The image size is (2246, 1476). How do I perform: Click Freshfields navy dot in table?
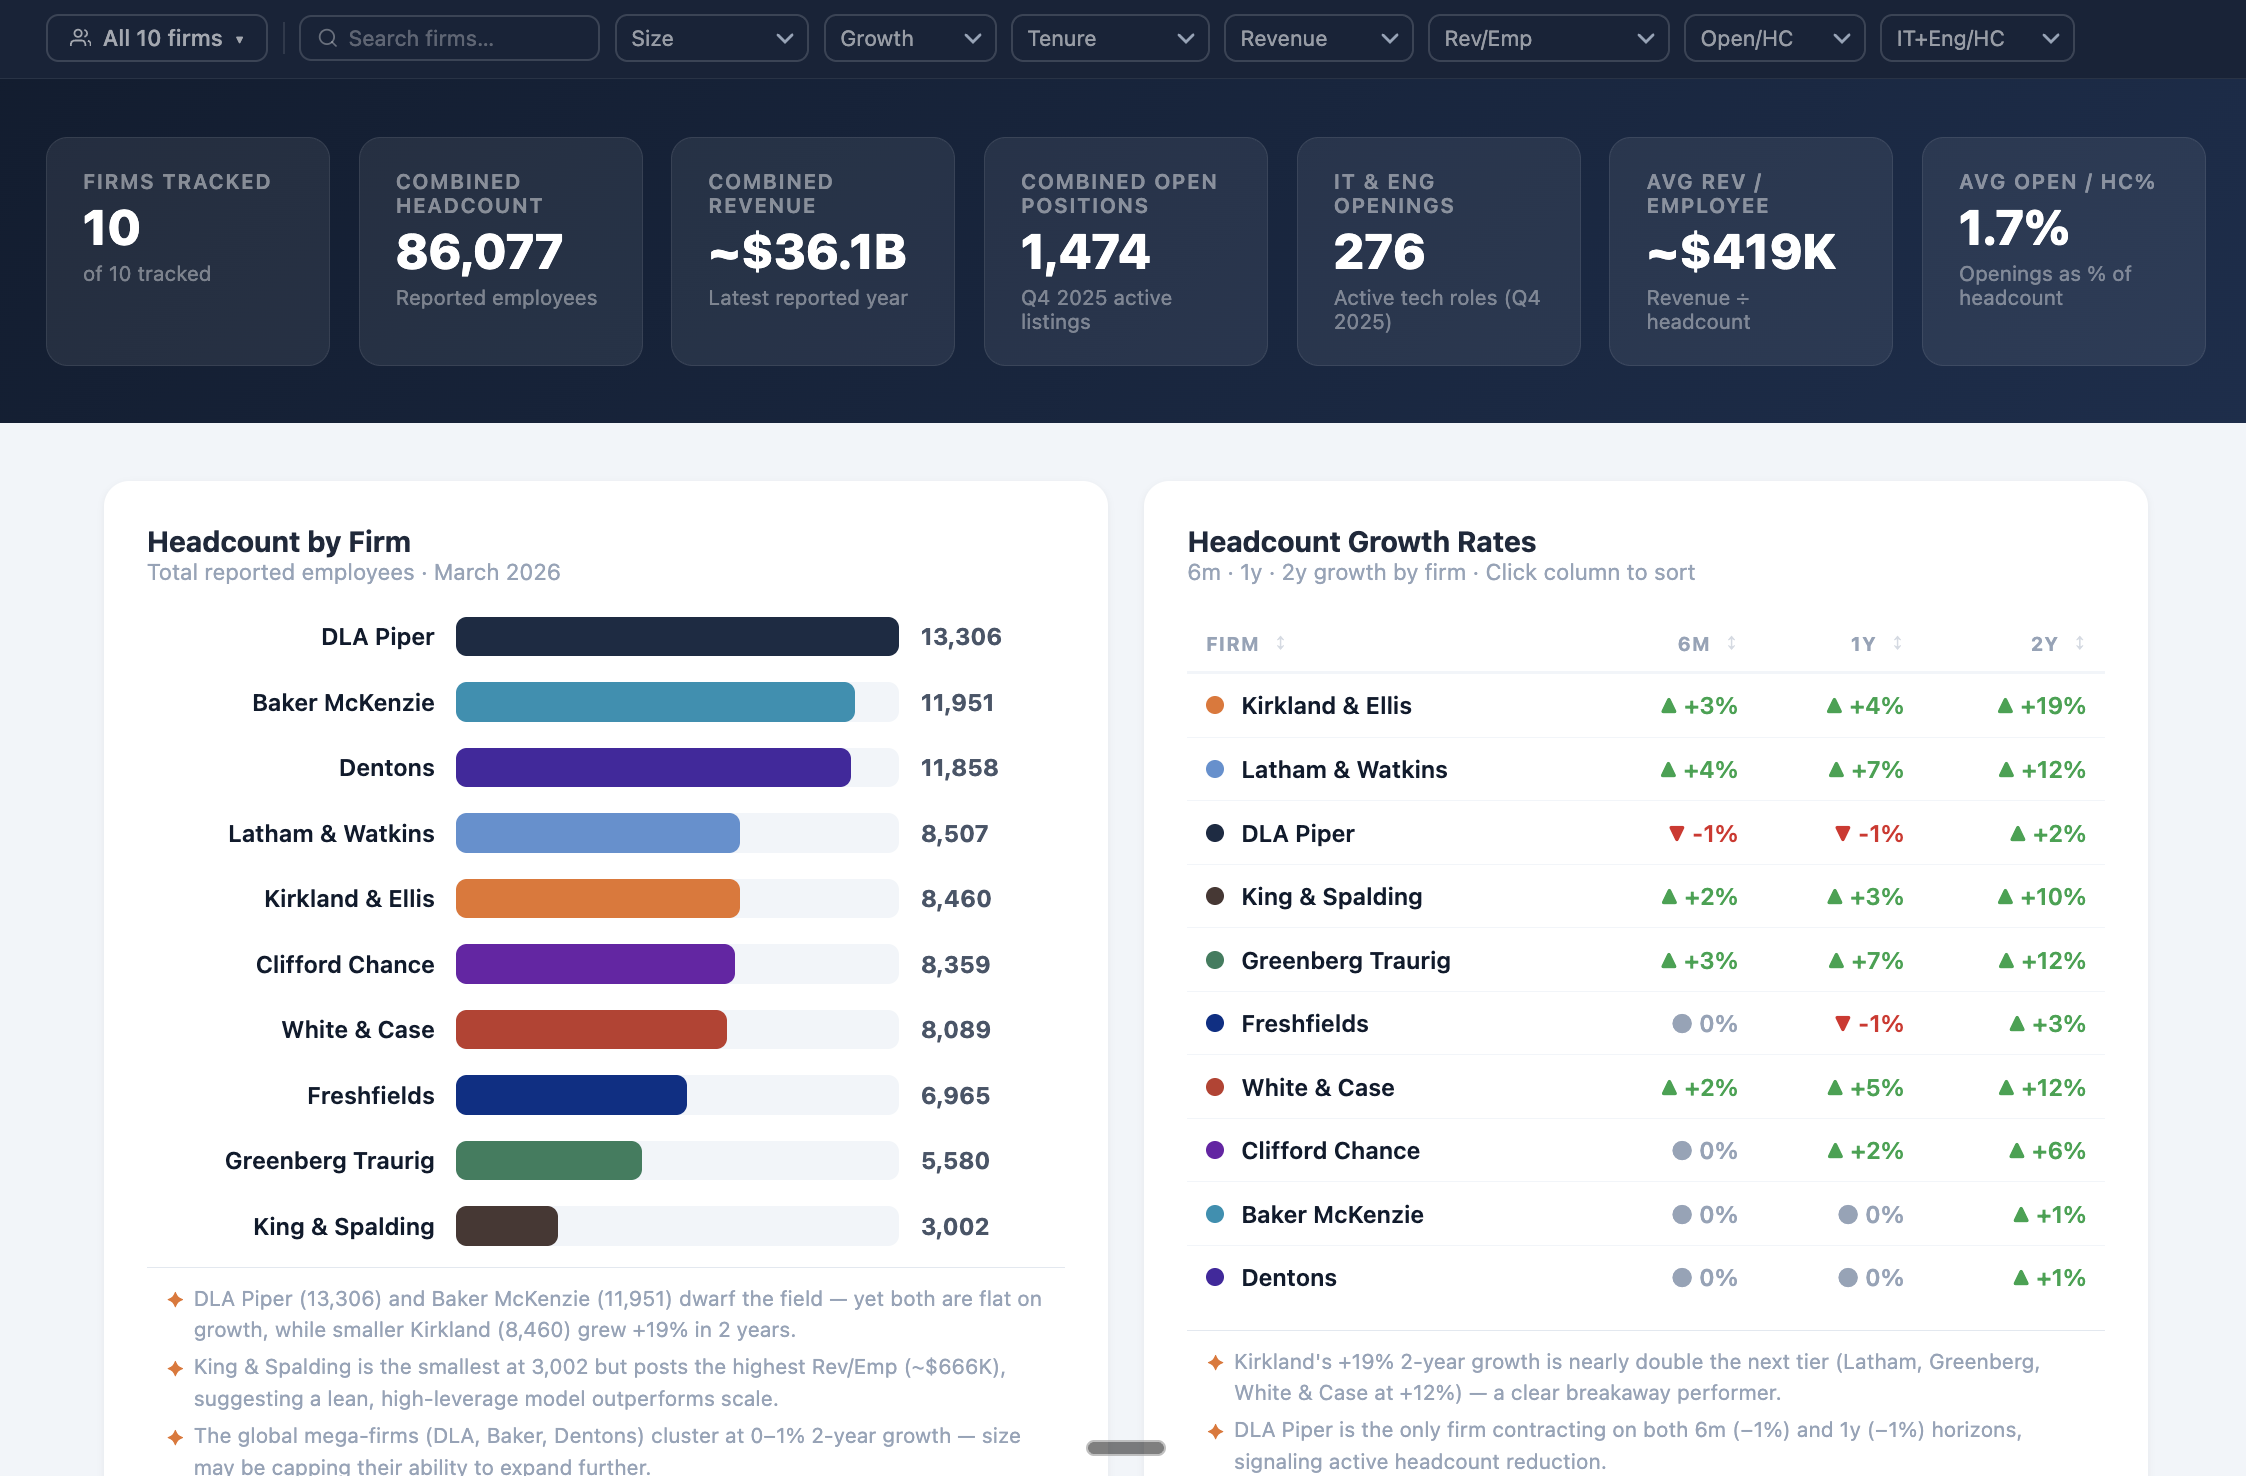coord(1215,1023)
